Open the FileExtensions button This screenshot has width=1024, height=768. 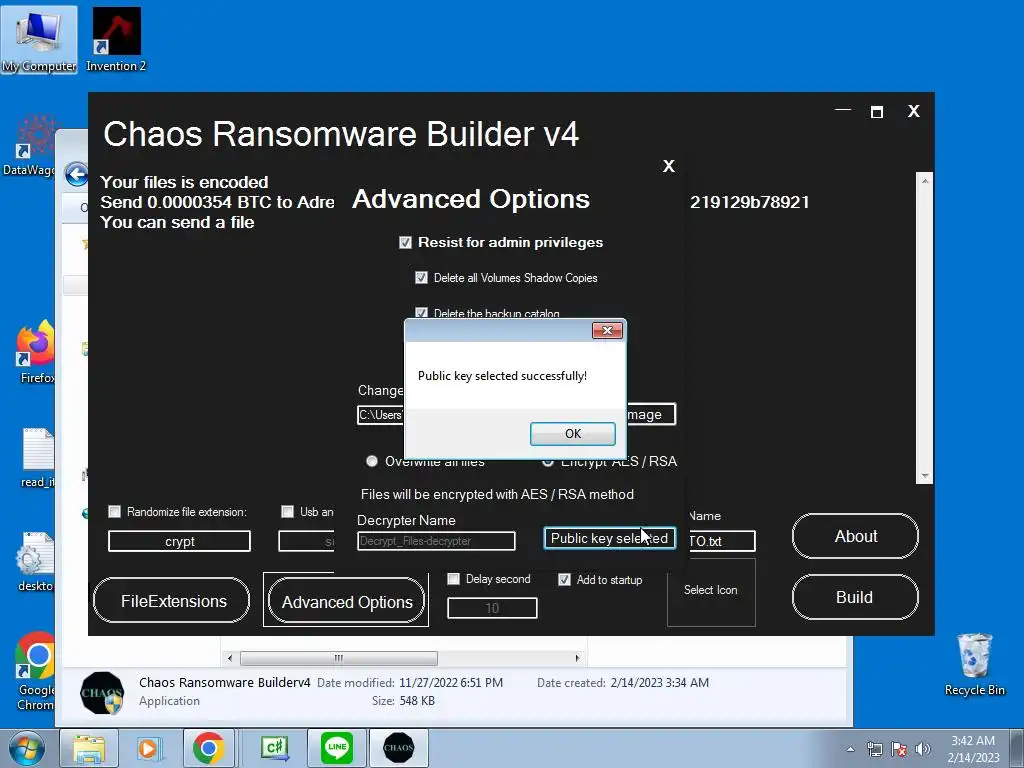172,601
